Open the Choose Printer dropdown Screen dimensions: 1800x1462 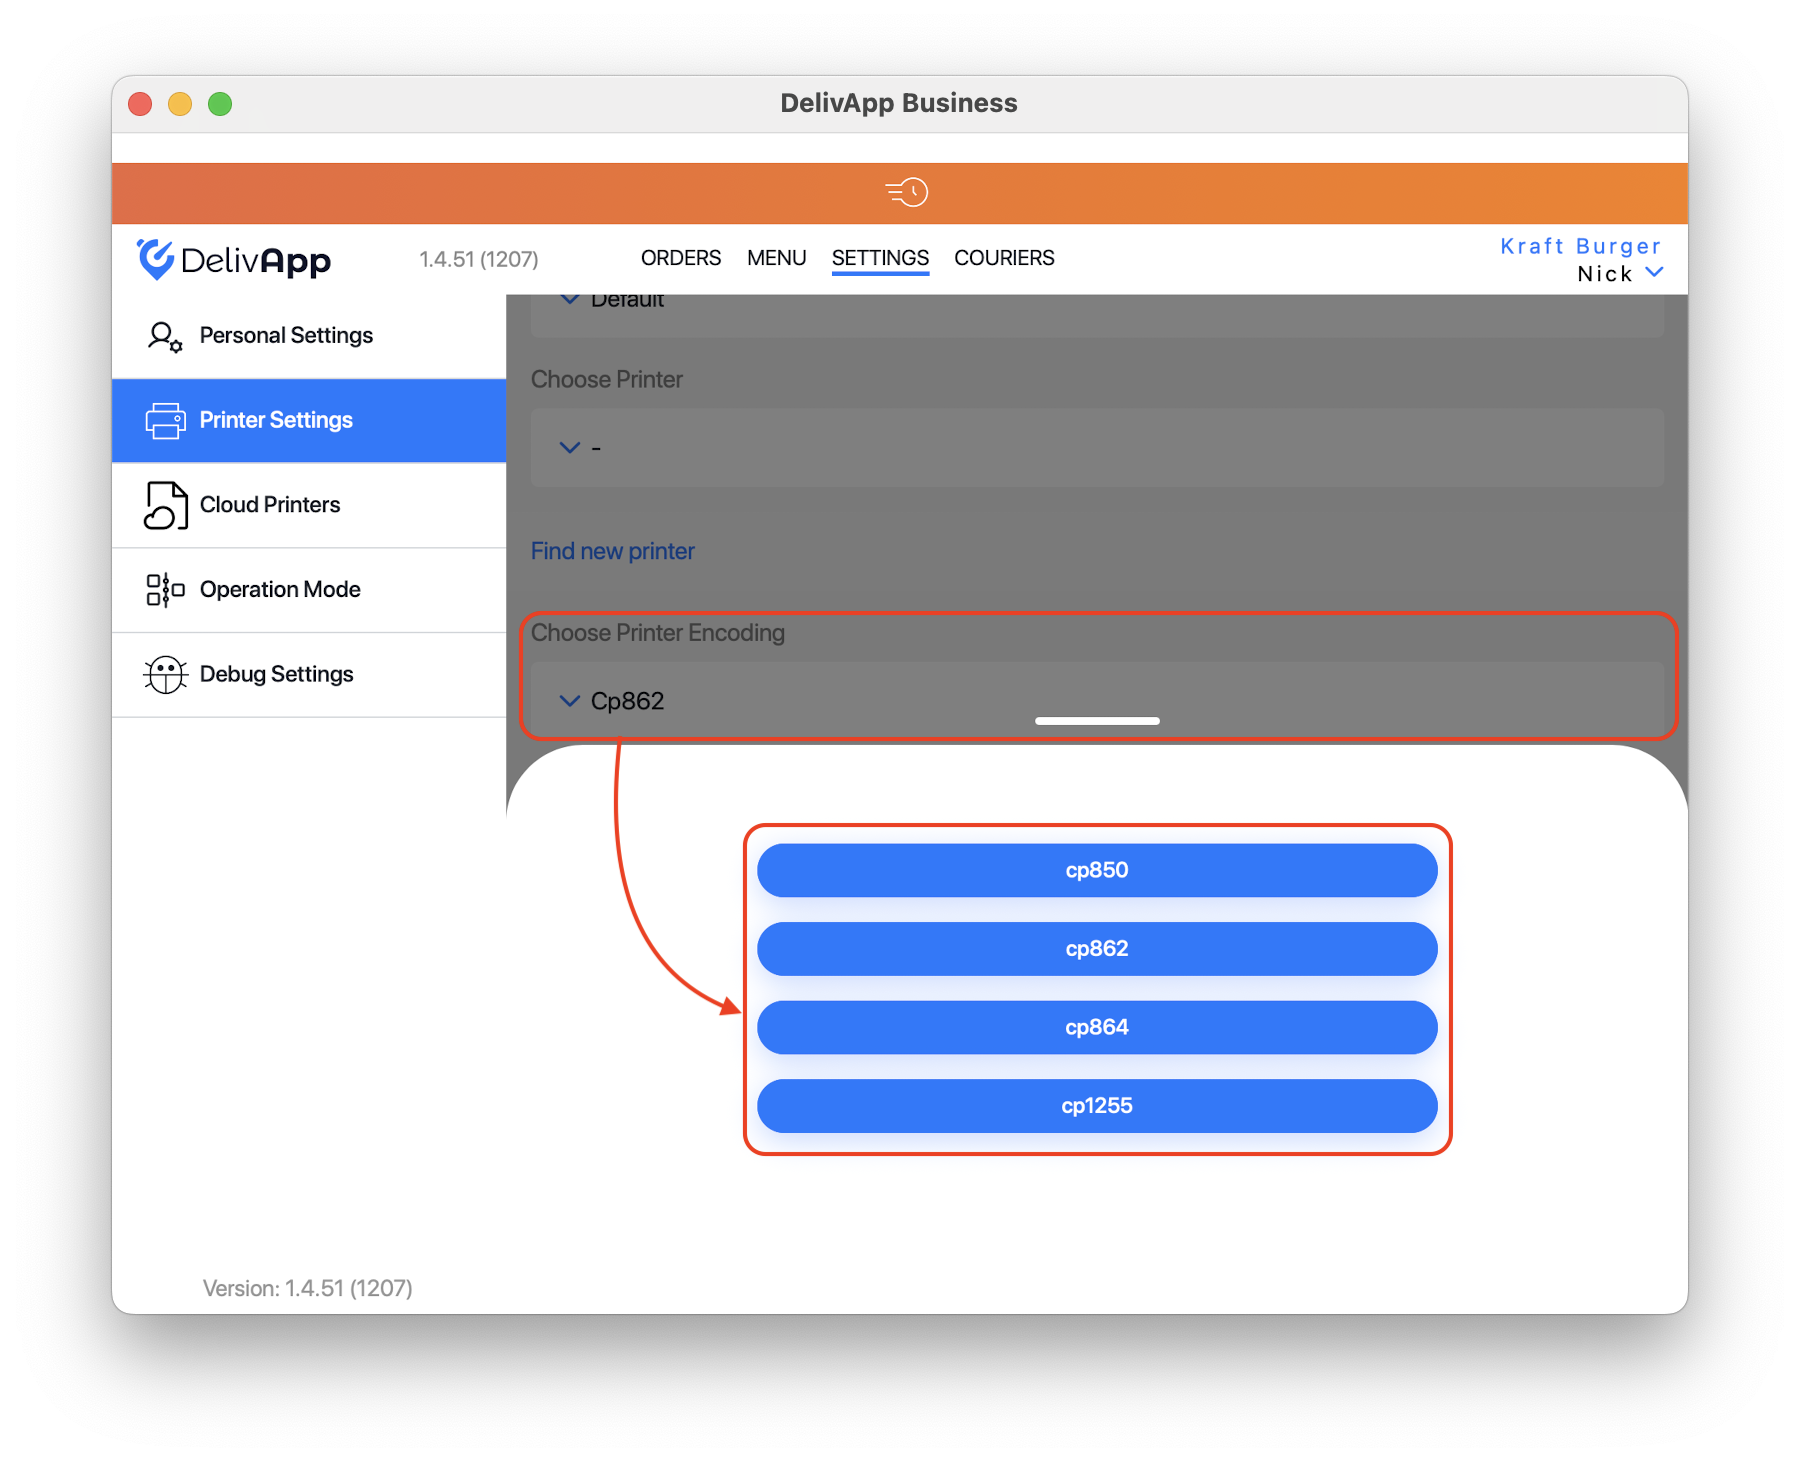pyautogui.click(x=1097, y=447)
